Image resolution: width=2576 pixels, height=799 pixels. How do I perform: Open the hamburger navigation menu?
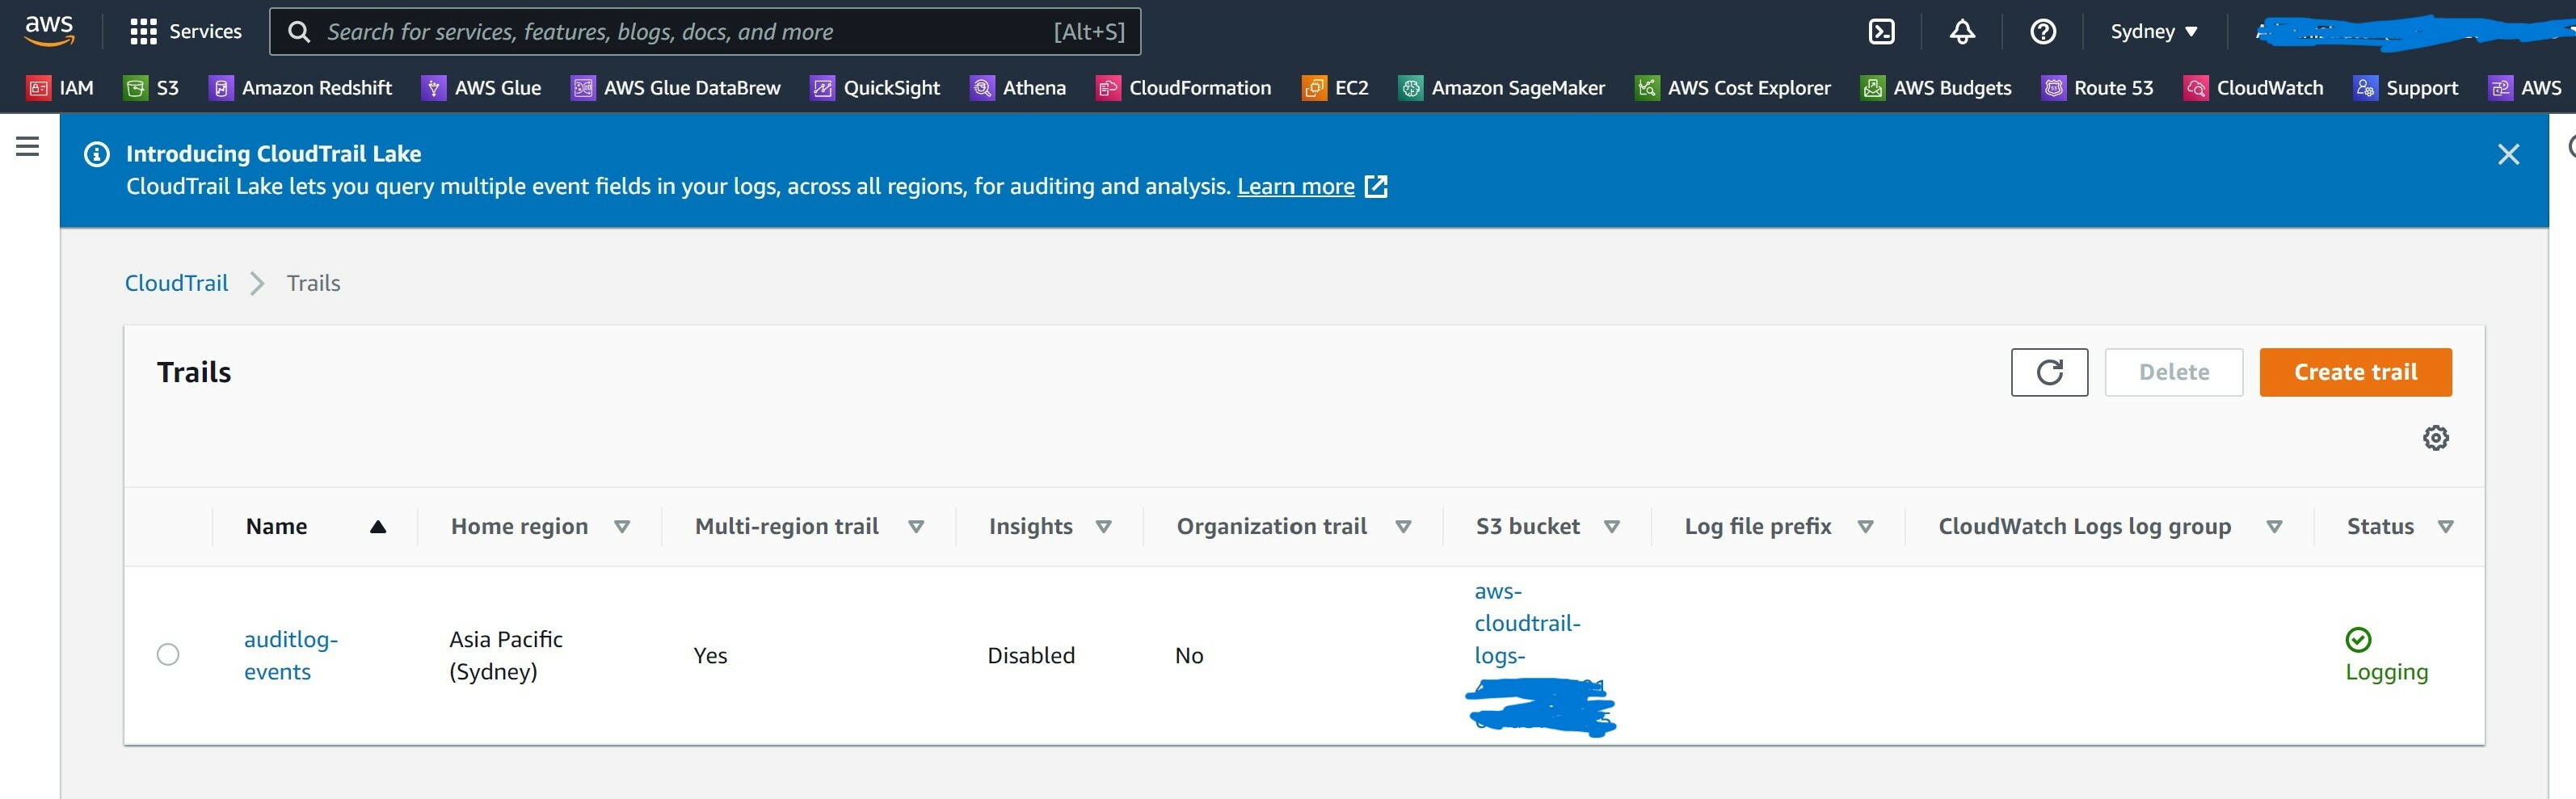click(x=28, y=147)
